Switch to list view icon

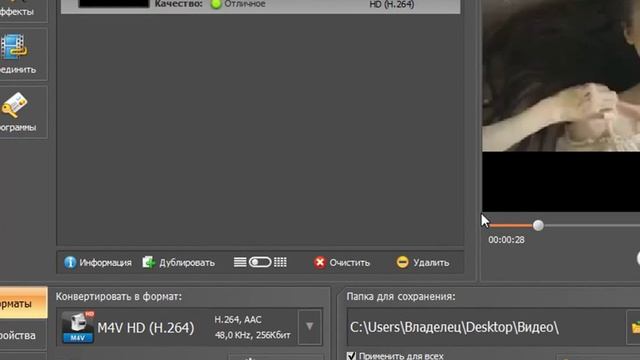click(240, 262)
